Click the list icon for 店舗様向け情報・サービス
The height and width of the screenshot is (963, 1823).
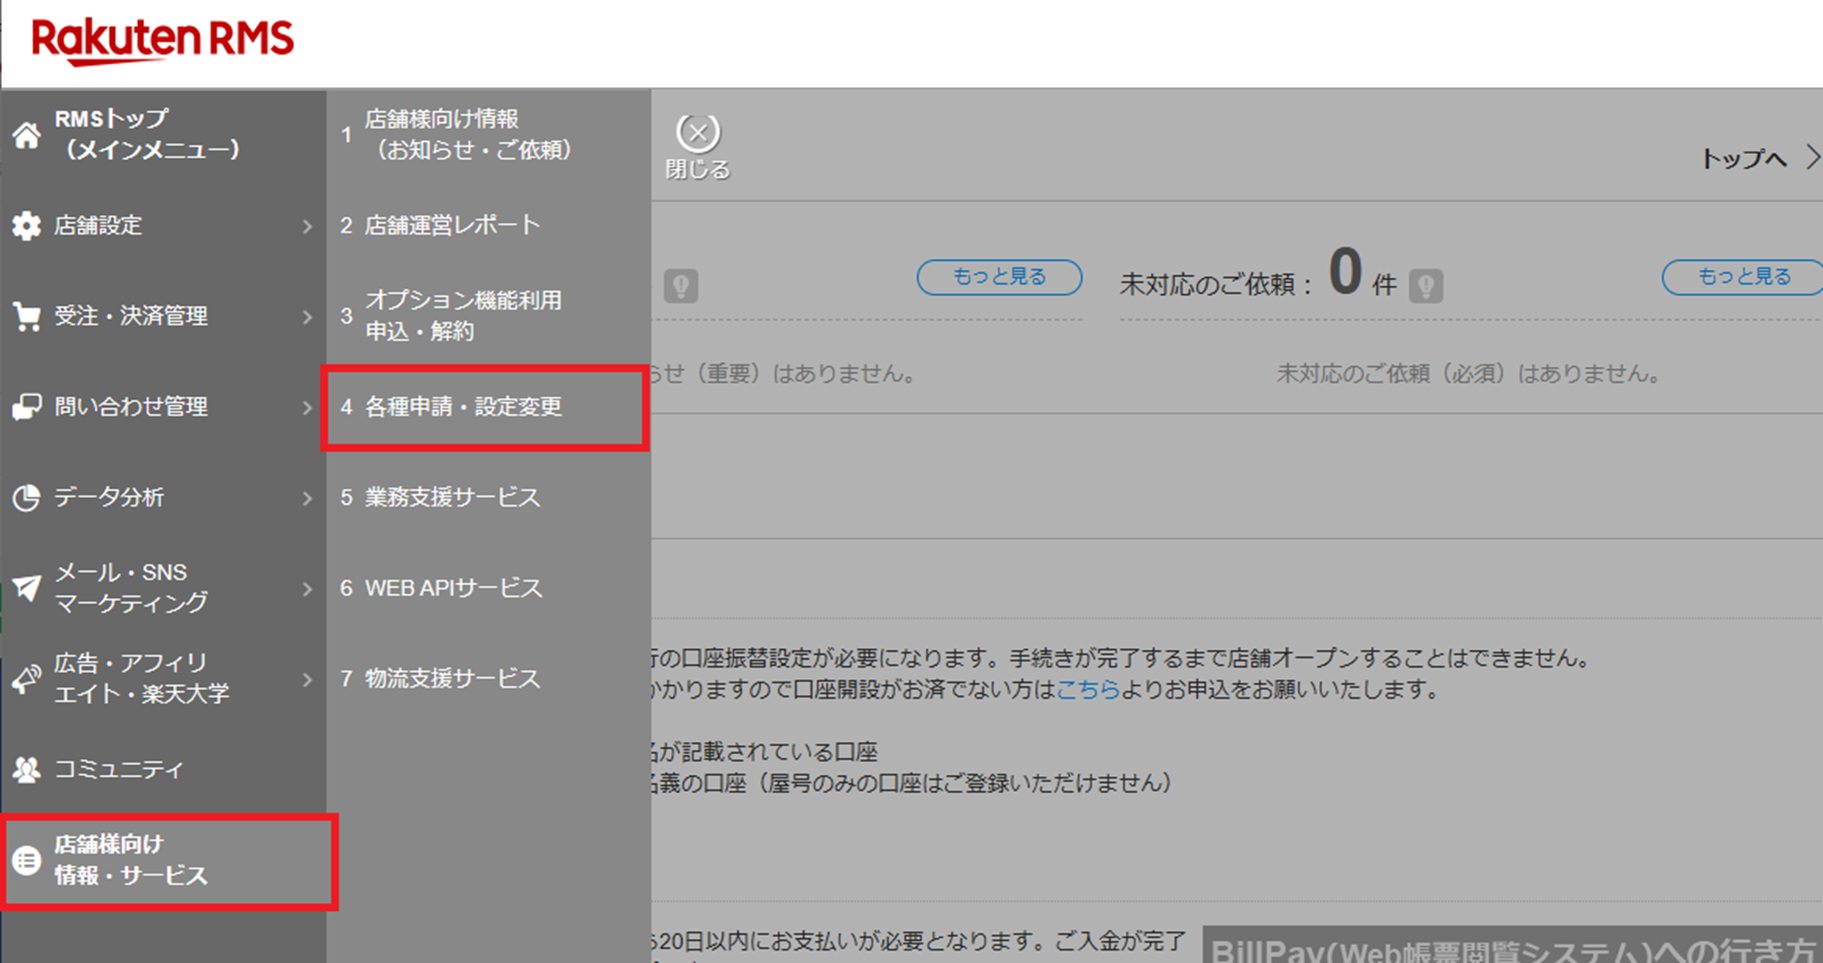coord(27,860)
